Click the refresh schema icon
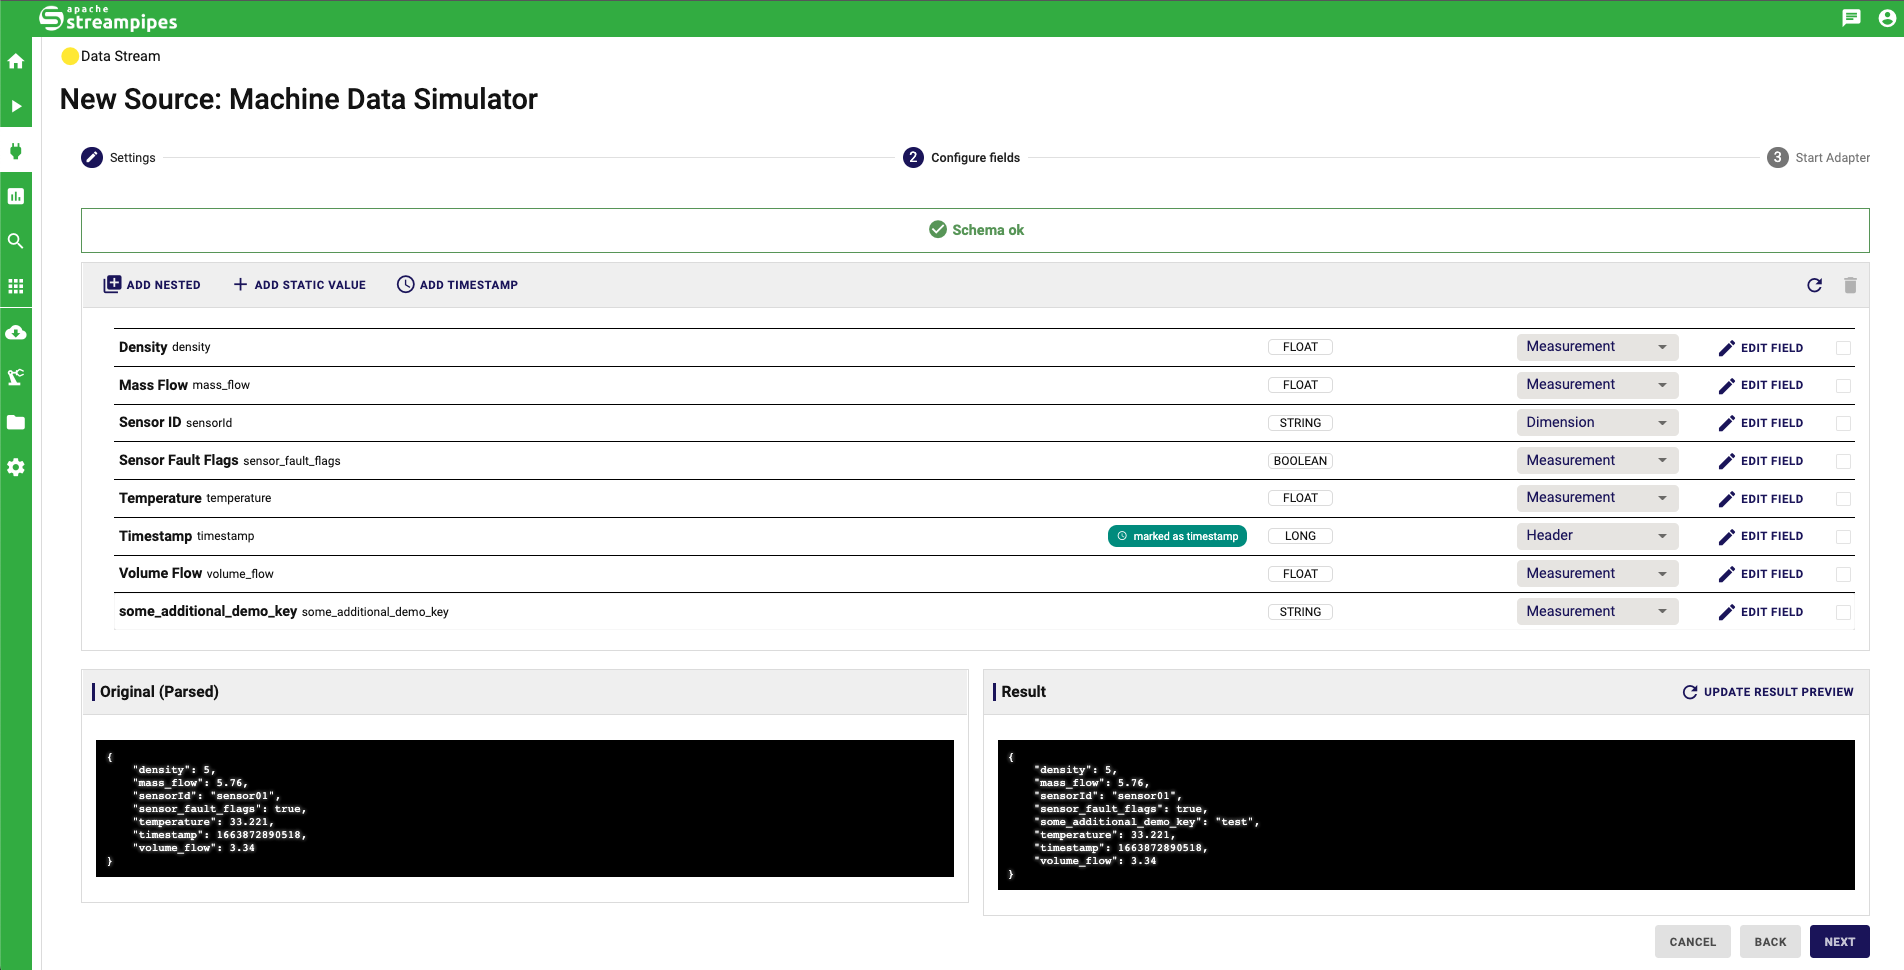Image resolution: width=1904 pixels, height=970 pixels. click(1814, 285)
